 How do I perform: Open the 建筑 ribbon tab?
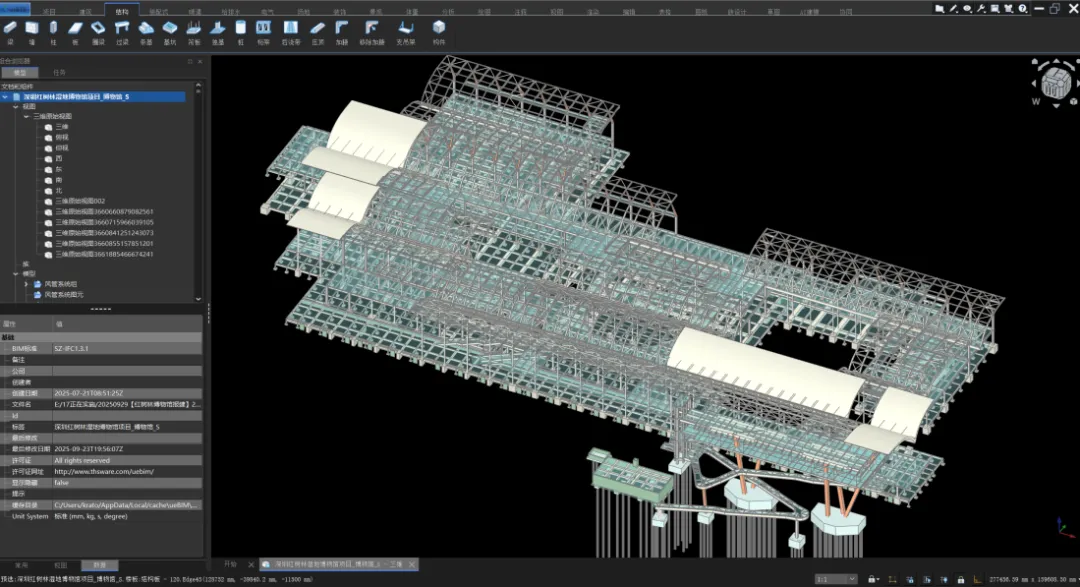85,12
